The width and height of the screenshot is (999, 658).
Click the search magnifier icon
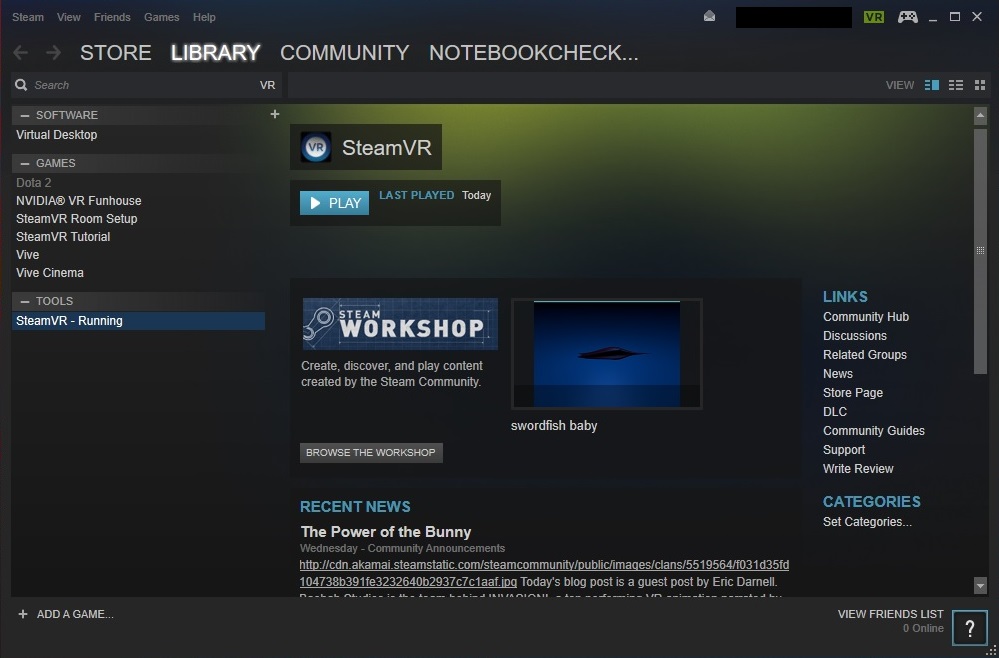tap(21, 85)
